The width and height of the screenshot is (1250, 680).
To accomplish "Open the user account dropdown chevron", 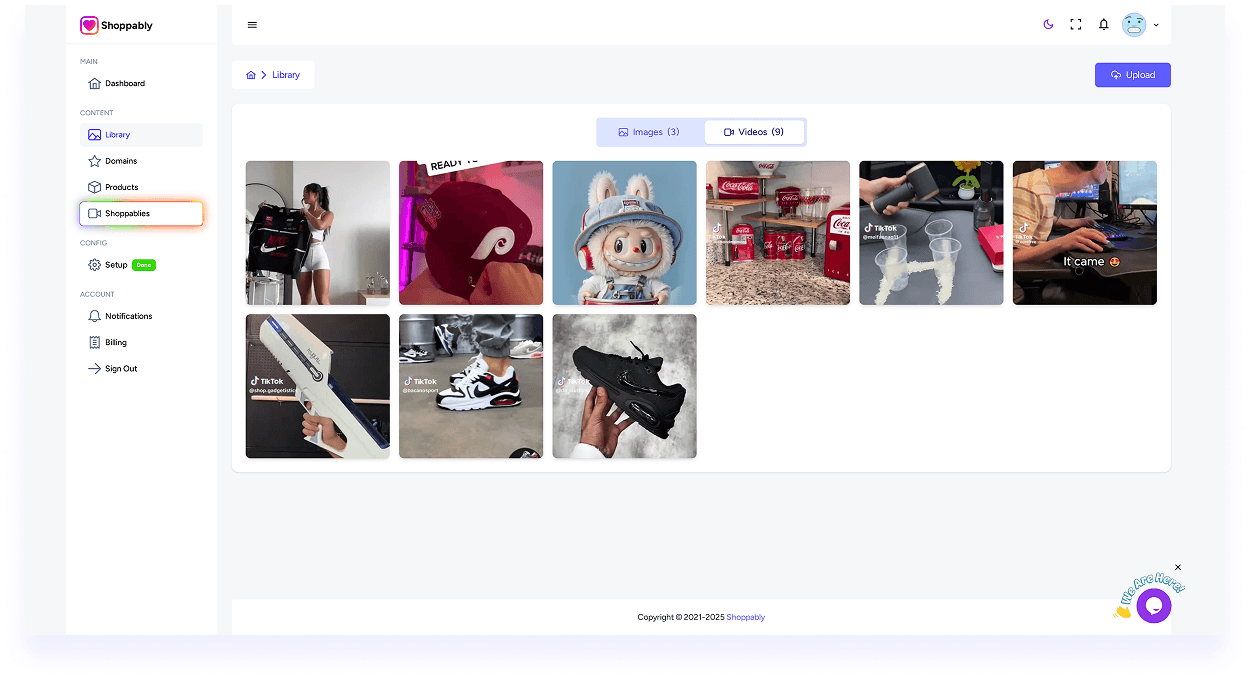I will click(x=1156, y=25).
